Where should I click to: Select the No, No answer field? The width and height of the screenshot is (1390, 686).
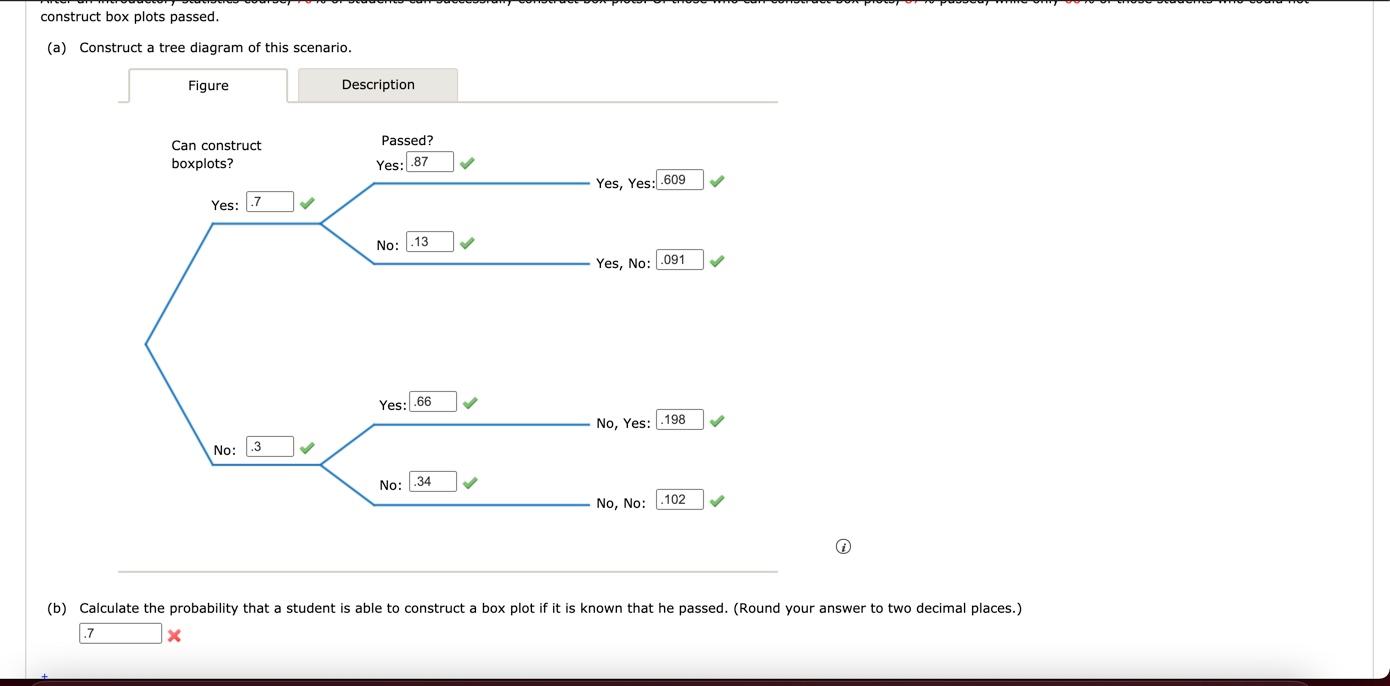coord(679,499)
